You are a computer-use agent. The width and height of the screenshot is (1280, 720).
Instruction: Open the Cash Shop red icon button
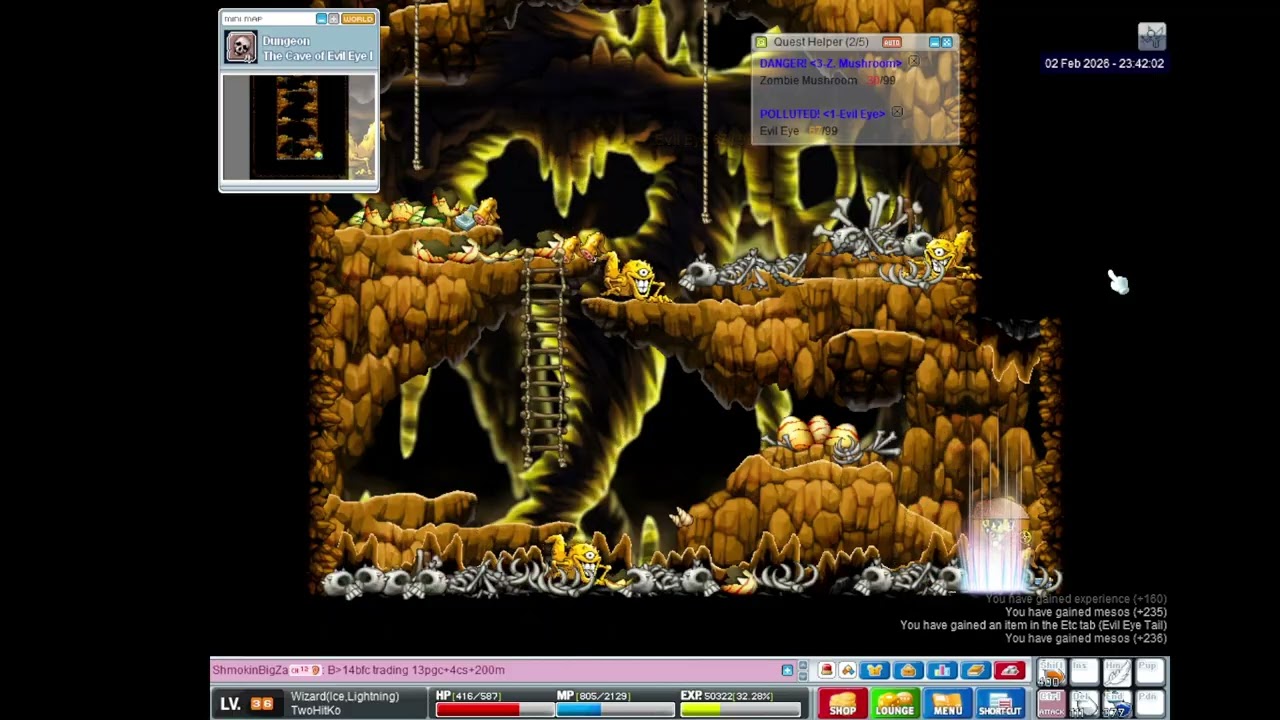pos(826,670)
